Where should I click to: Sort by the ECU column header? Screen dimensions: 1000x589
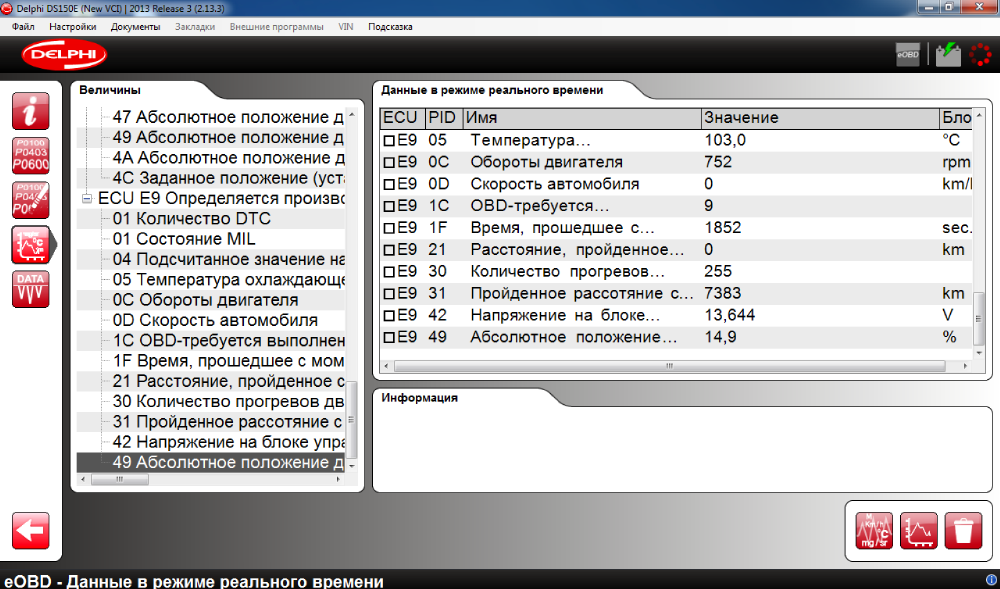[402, 118]
